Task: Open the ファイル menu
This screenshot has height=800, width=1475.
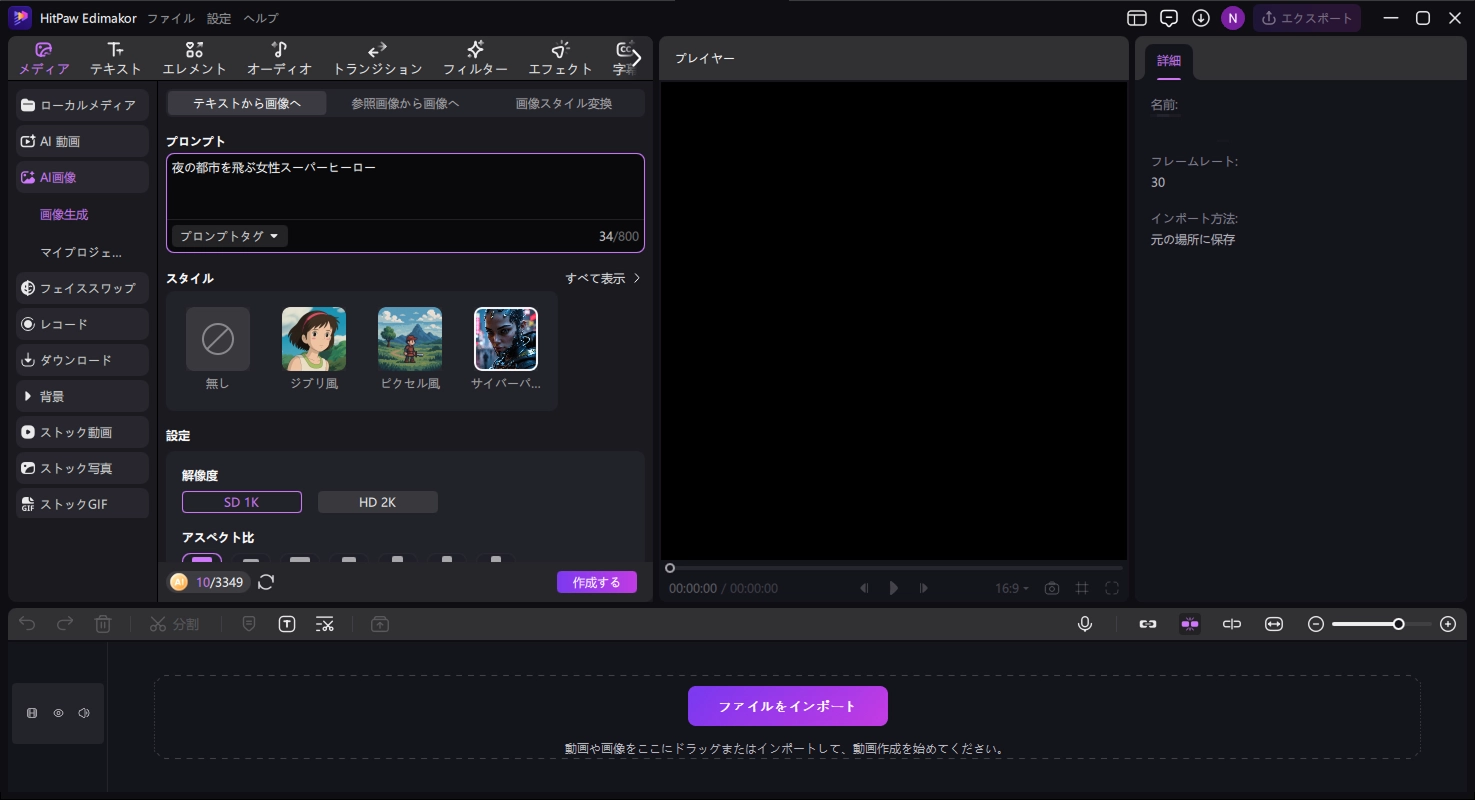Action: pos(171,18)
